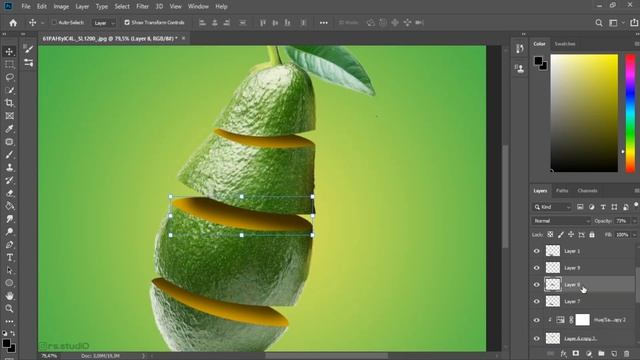Select the Paint Bucket tool
640x360 pixels.
coord(9,206)
